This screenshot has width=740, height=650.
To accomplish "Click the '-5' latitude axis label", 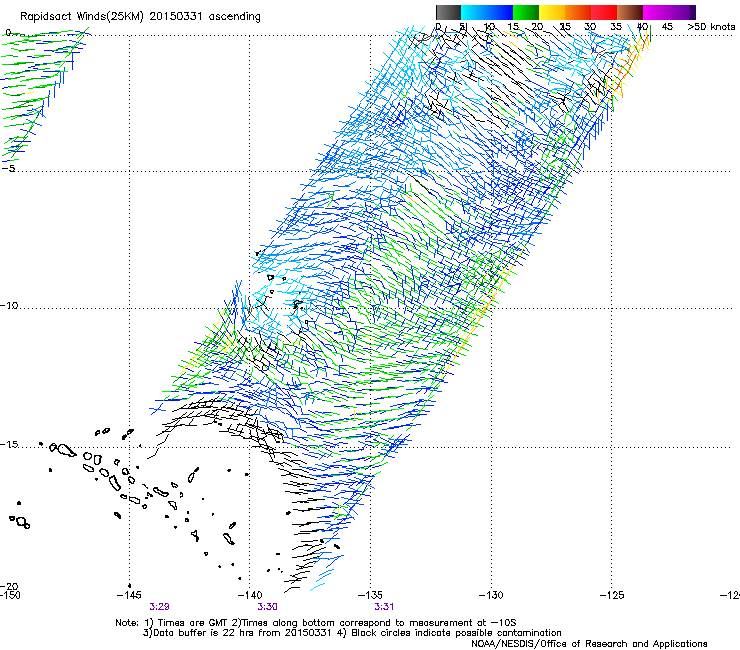I will 8,168.
